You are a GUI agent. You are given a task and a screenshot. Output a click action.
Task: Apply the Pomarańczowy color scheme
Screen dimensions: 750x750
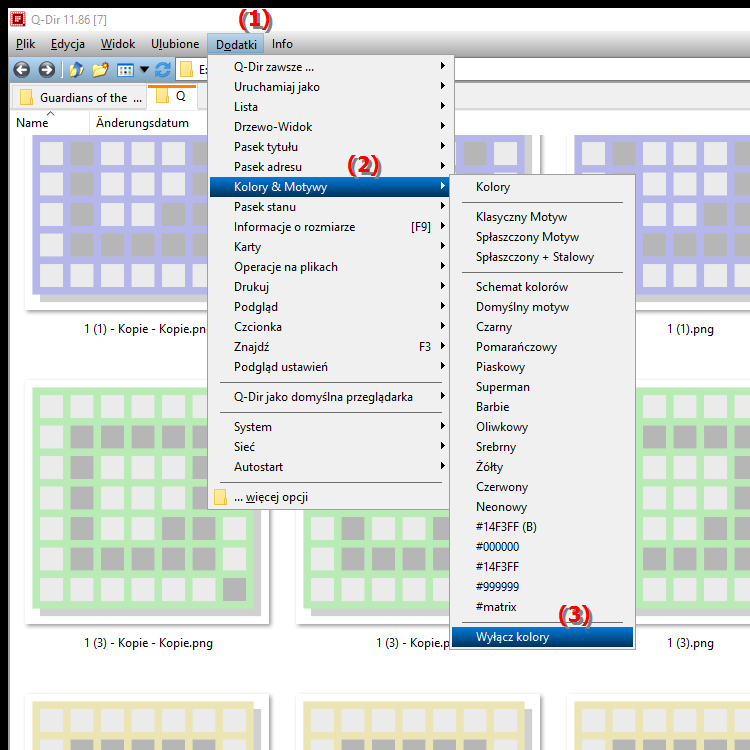tap(542, 347)
